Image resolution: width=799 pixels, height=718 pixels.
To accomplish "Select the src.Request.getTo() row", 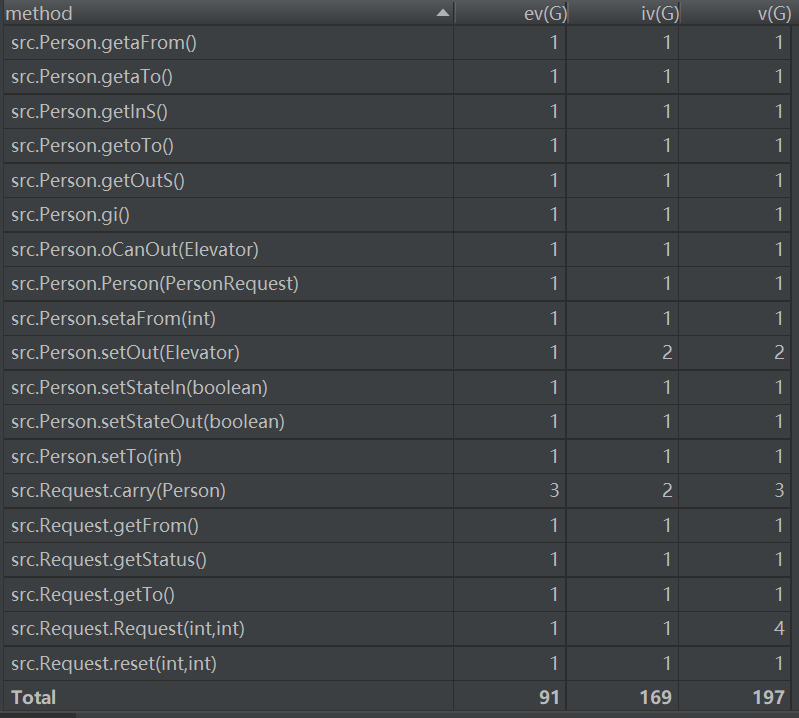I will tap(397, 595).
